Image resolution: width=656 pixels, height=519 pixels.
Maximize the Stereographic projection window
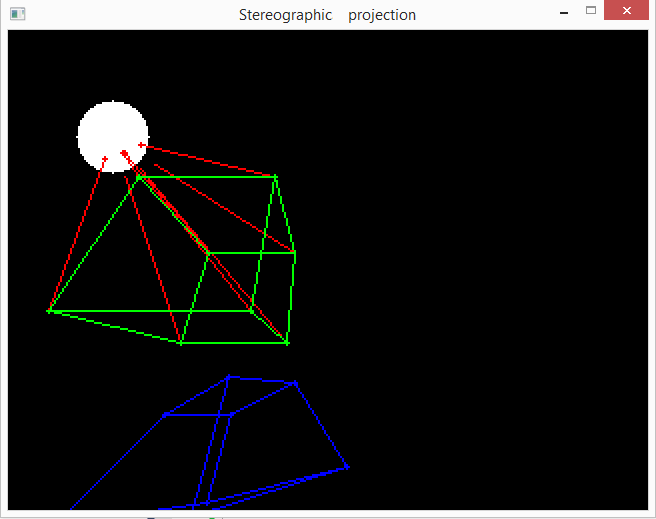pyautogui.click(x=591, y=11)
